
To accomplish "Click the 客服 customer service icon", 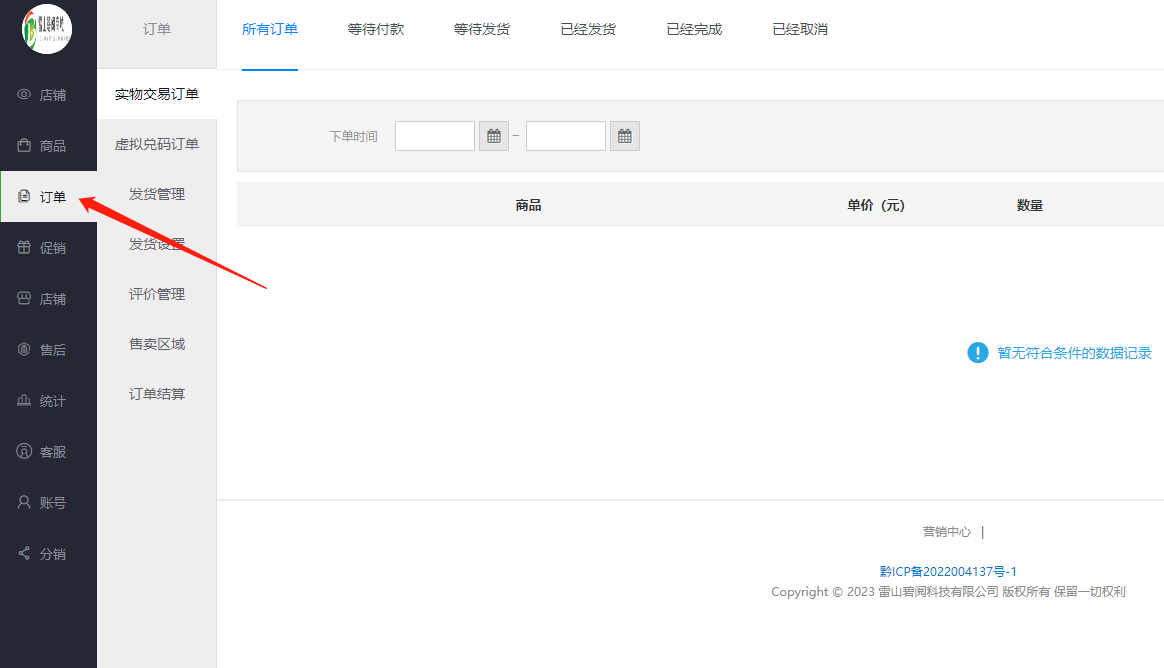I will tap(25, 452).
